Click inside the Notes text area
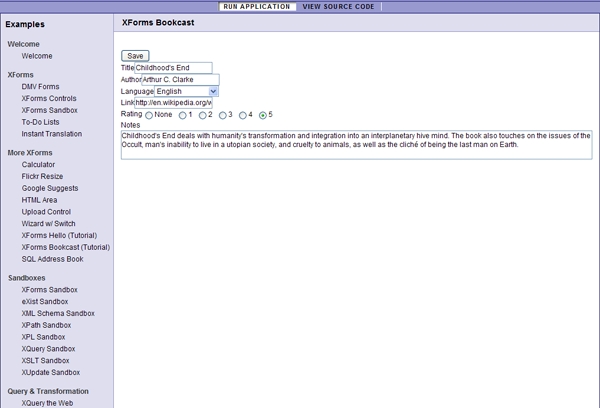The image size is (600, 408). [x=357, y=145]
